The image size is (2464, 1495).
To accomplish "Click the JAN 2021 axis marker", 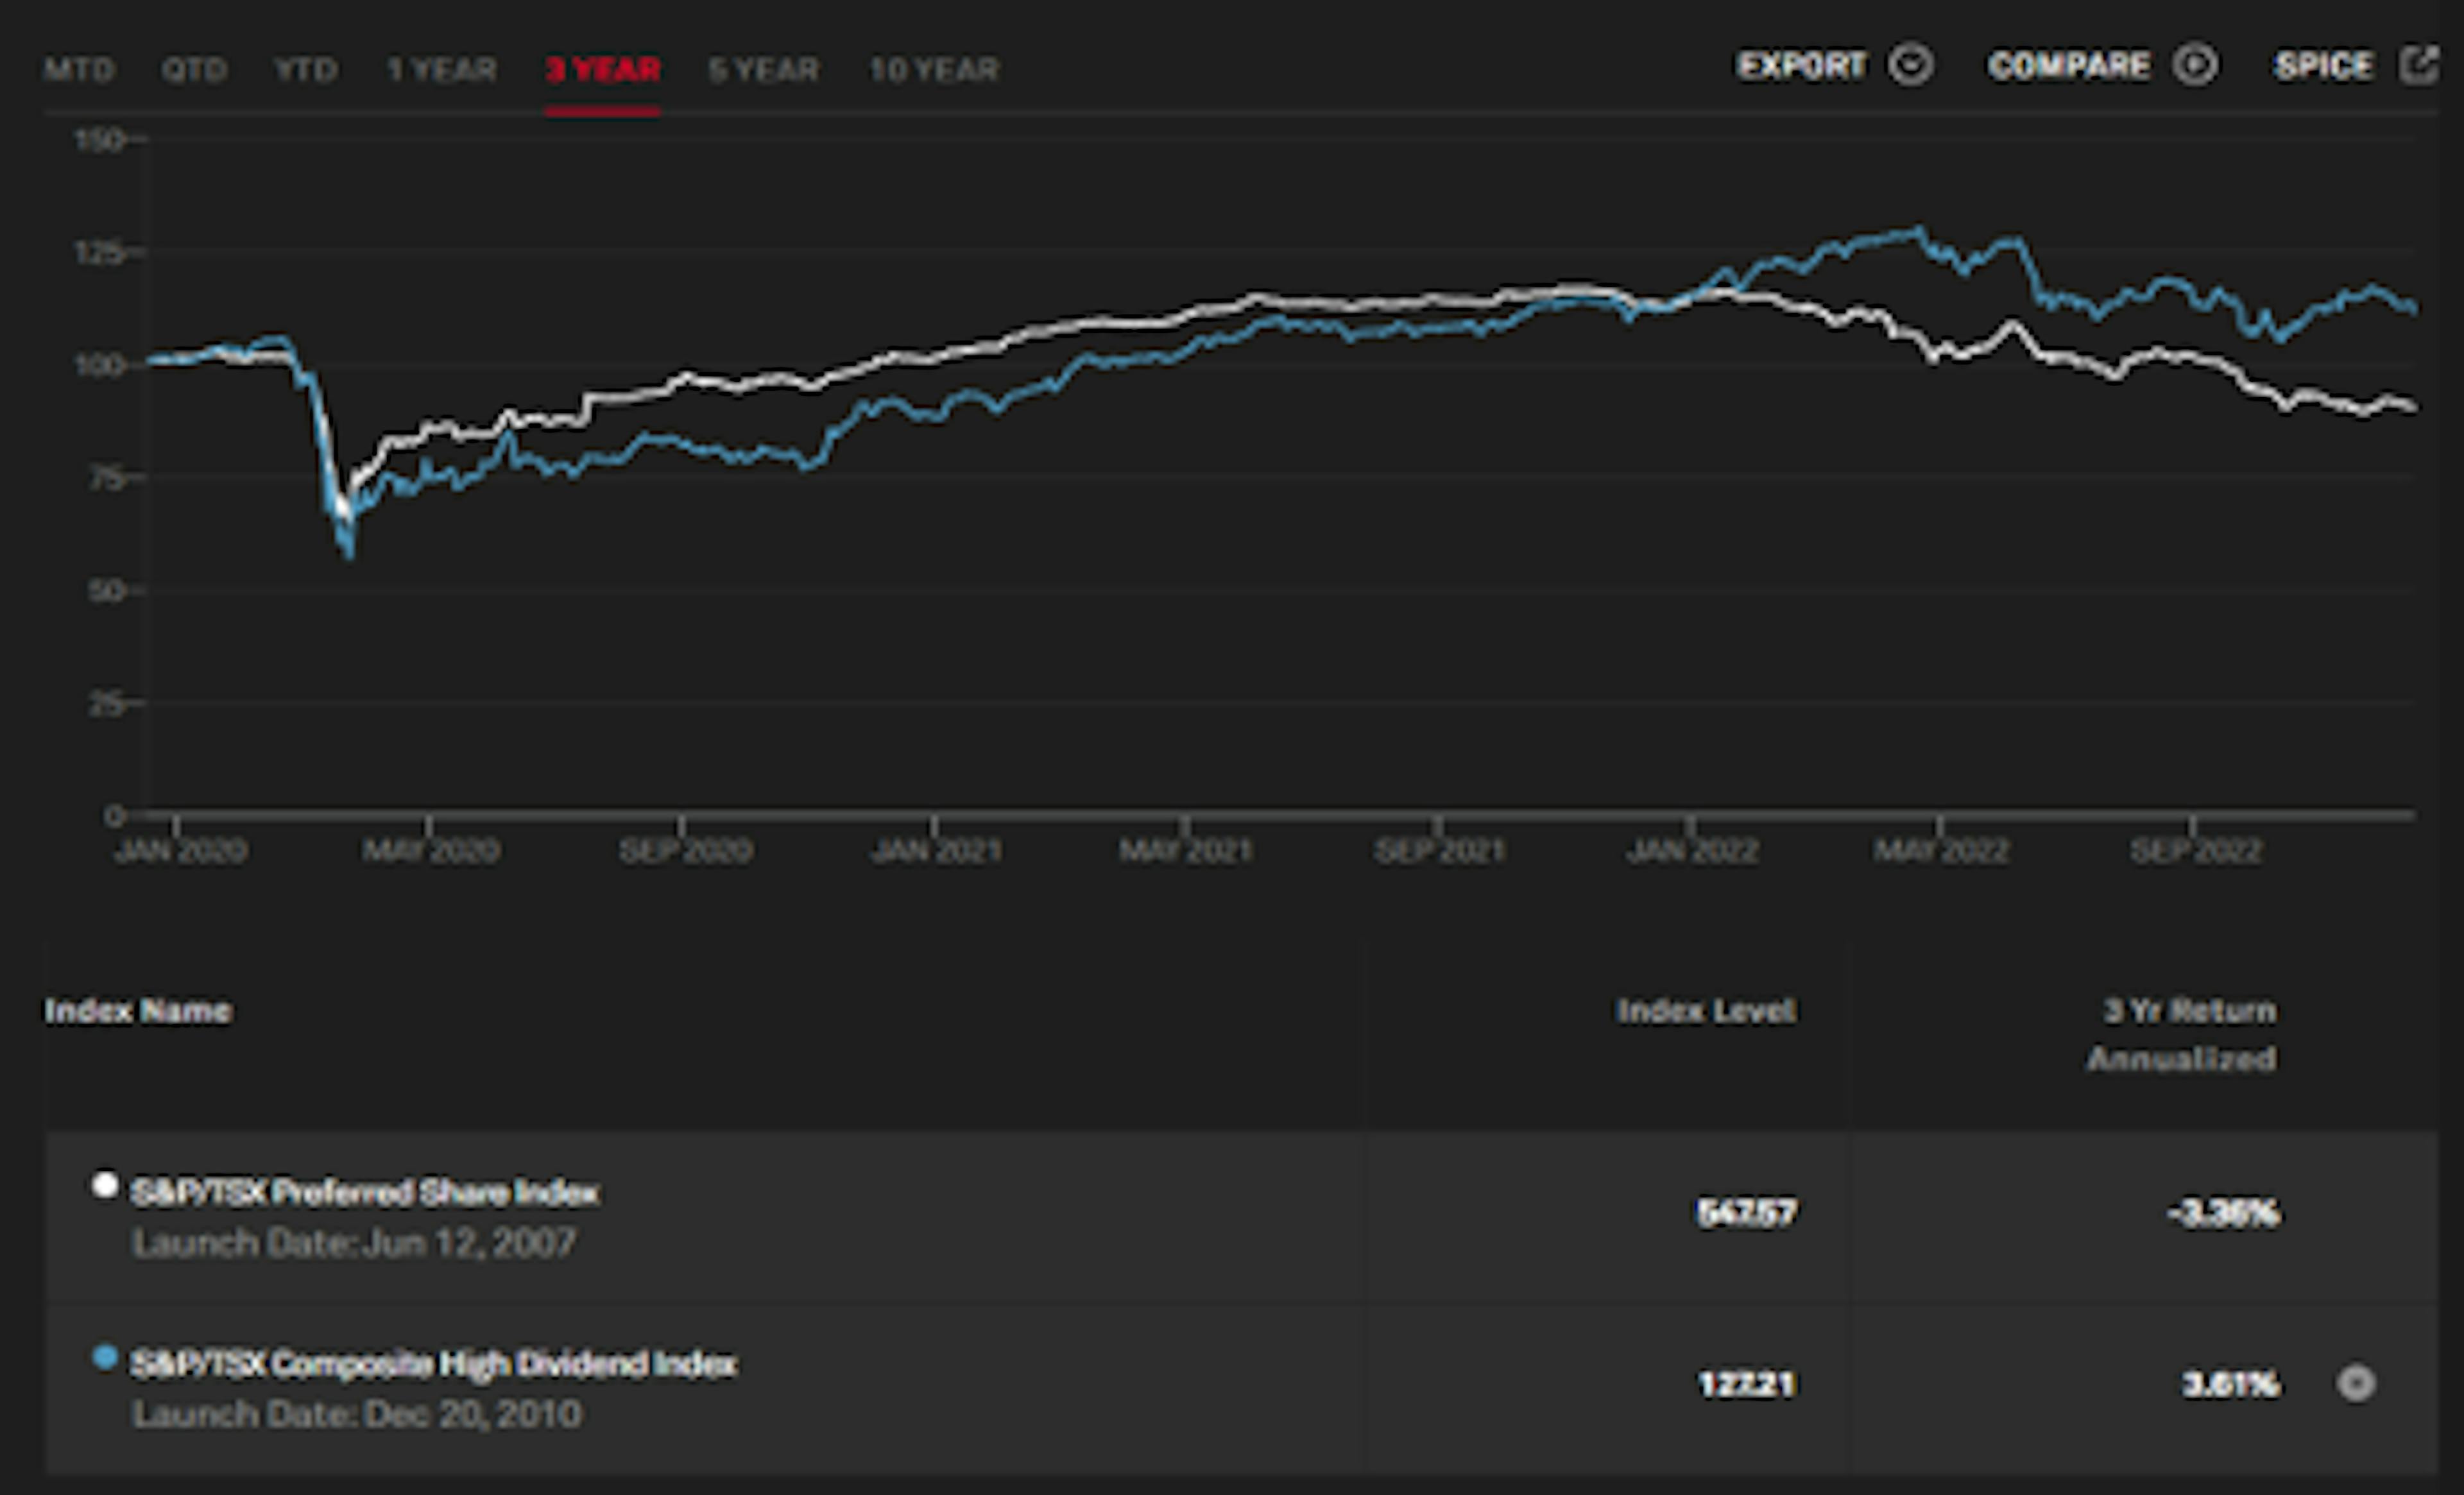I will click(x=936, y=850).
